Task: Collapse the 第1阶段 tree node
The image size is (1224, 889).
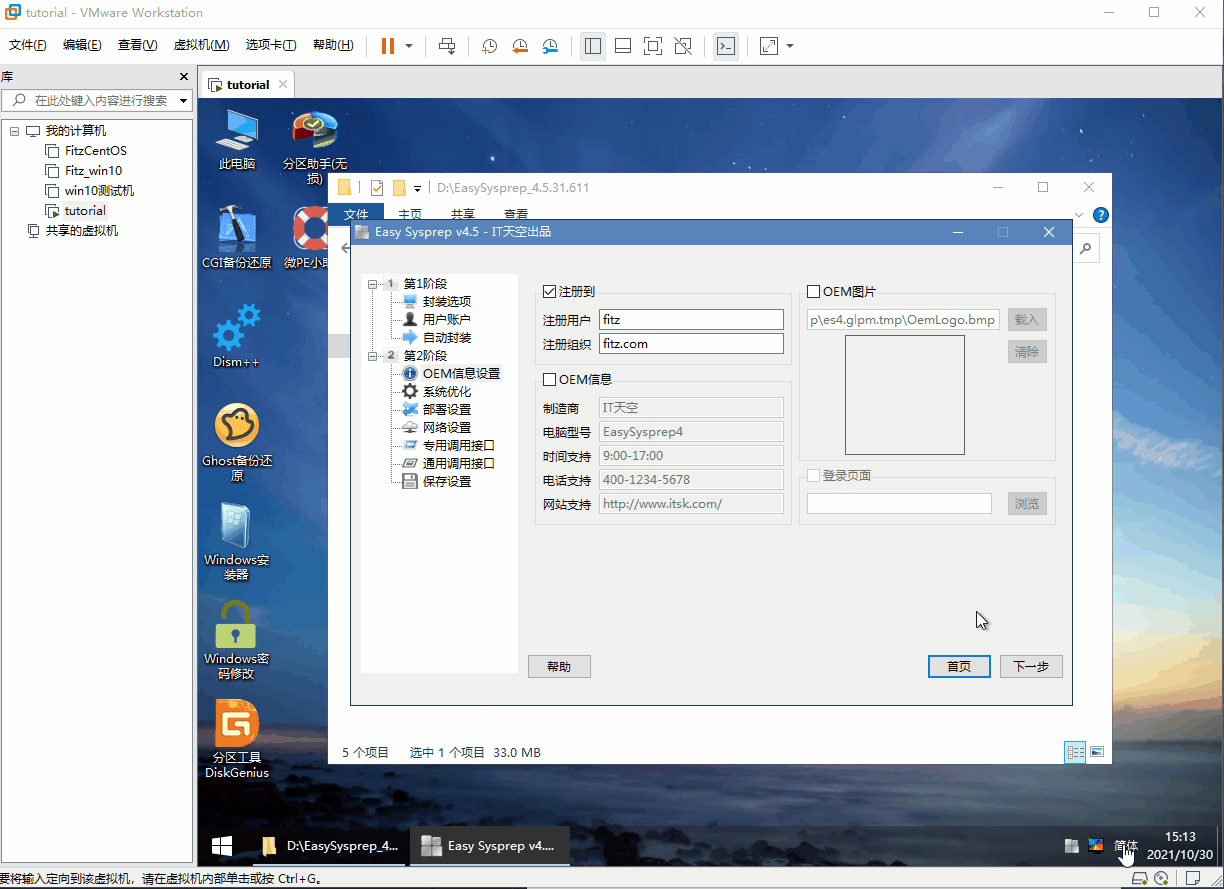Action: pos(373,284)
